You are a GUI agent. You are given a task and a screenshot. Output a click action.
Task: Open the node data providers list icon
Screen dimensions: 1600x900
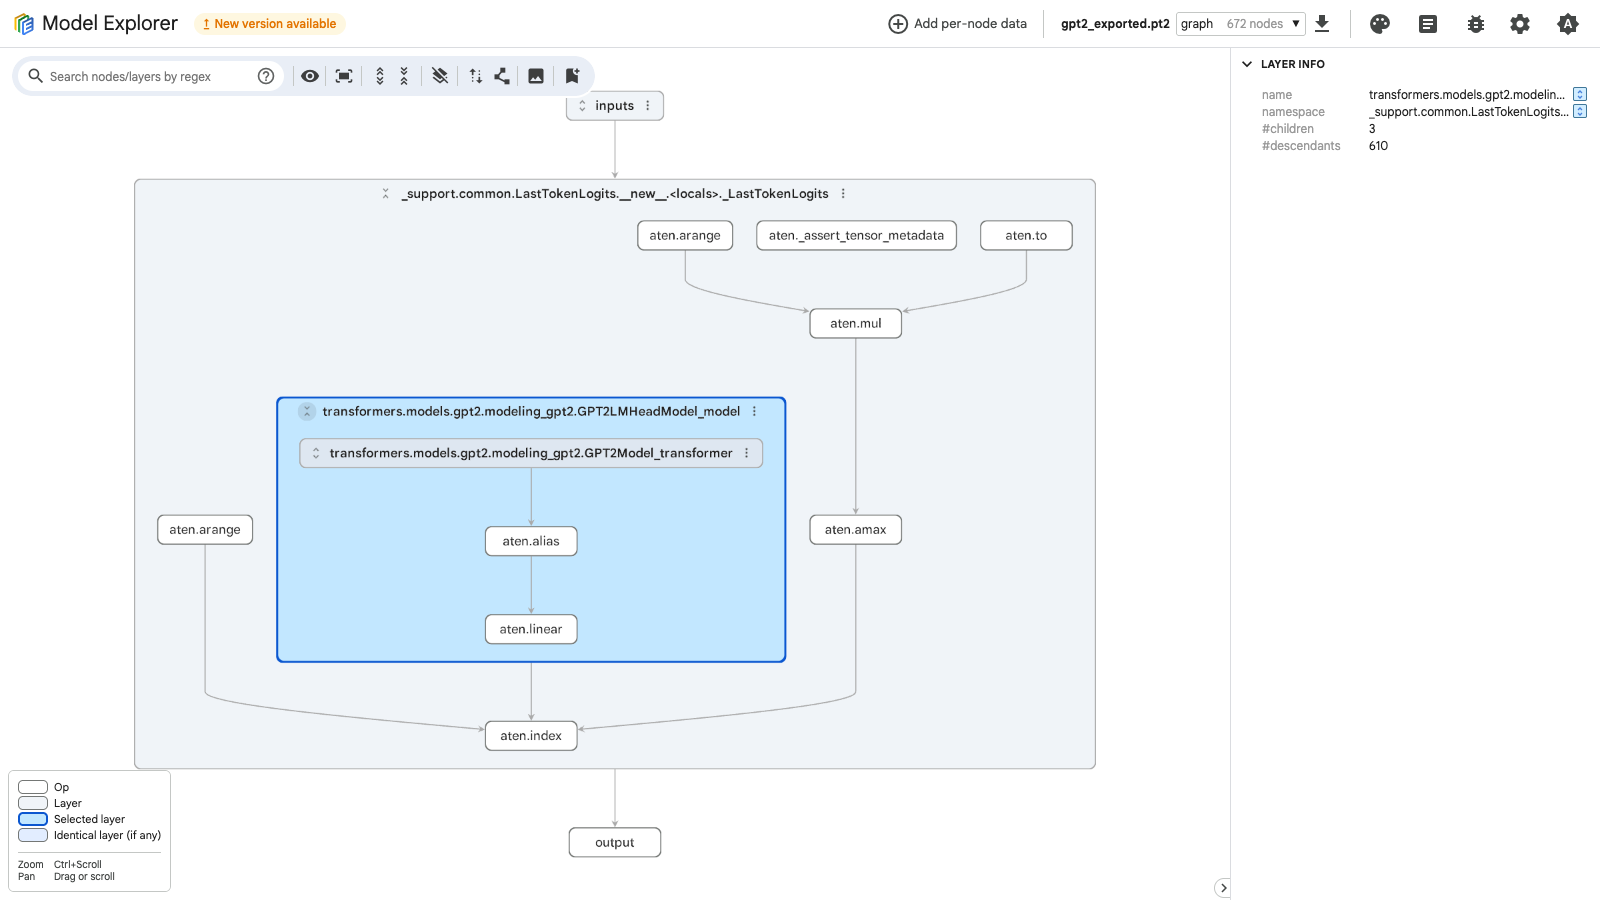click(x=1428, y=24)
